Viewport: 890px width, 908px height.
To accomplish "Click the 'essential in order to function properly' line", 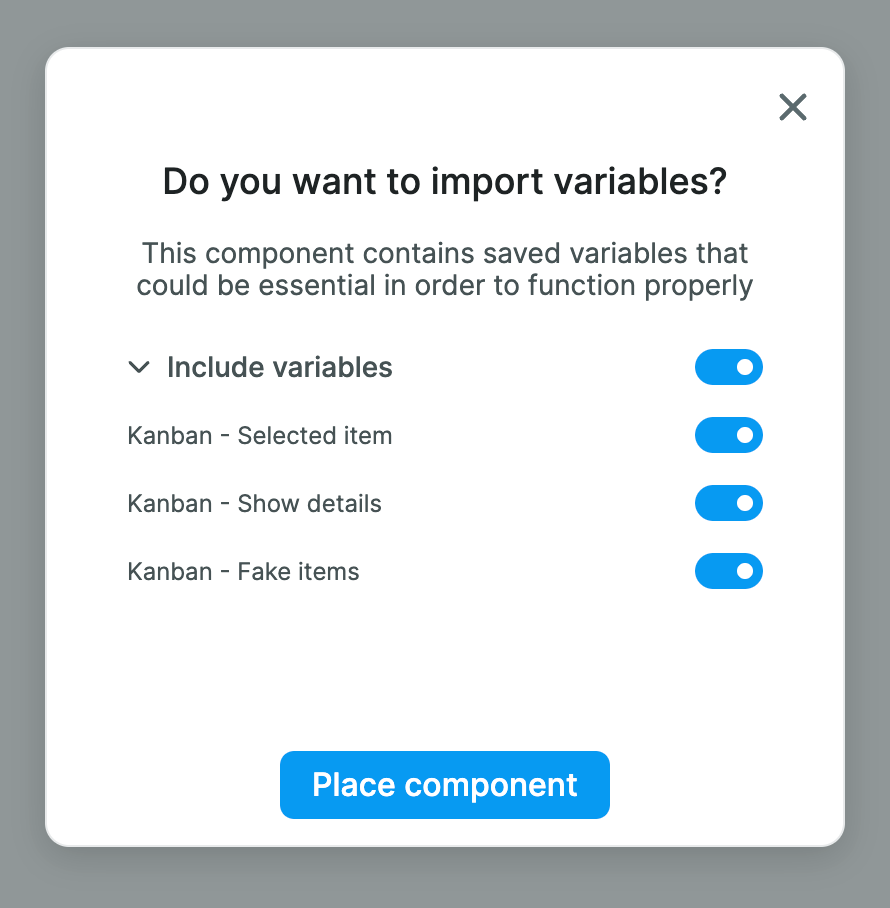I will tap(444, 286).
